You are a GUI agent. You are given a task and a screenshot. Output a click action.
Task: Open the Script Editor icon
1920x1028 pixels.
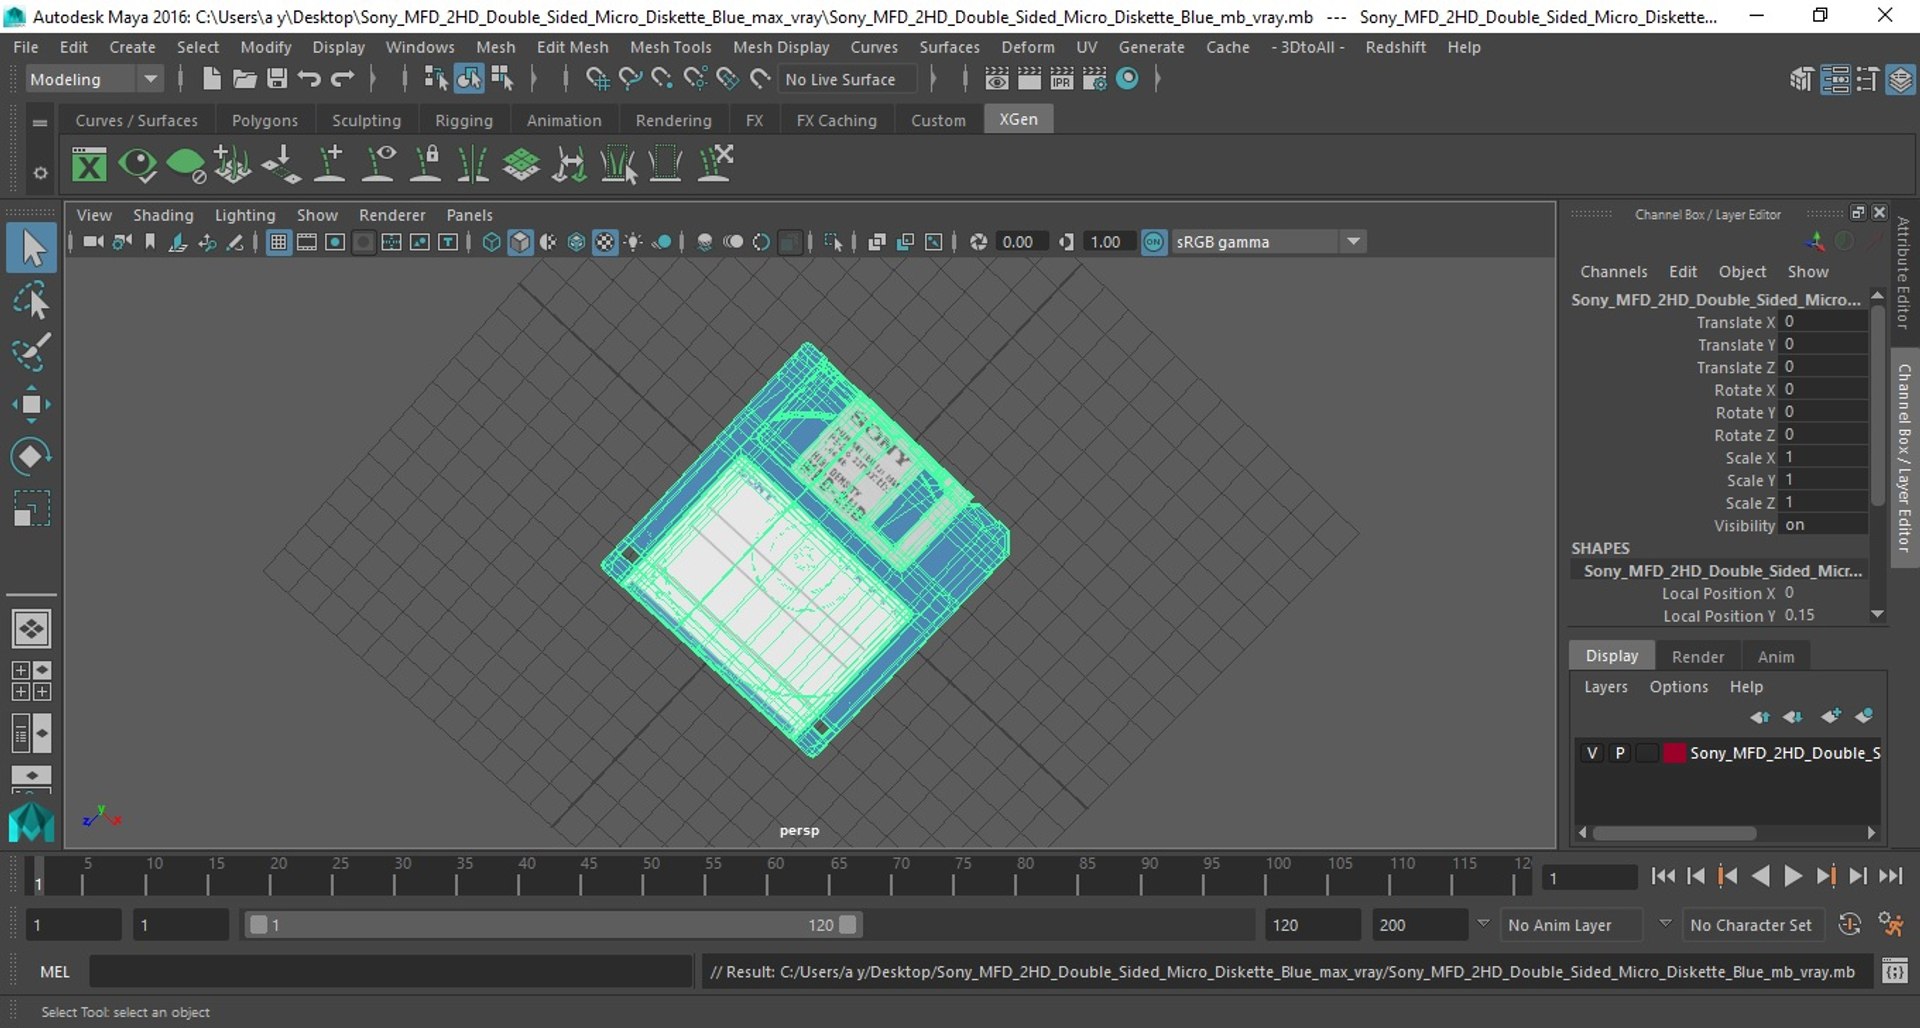1894,971
